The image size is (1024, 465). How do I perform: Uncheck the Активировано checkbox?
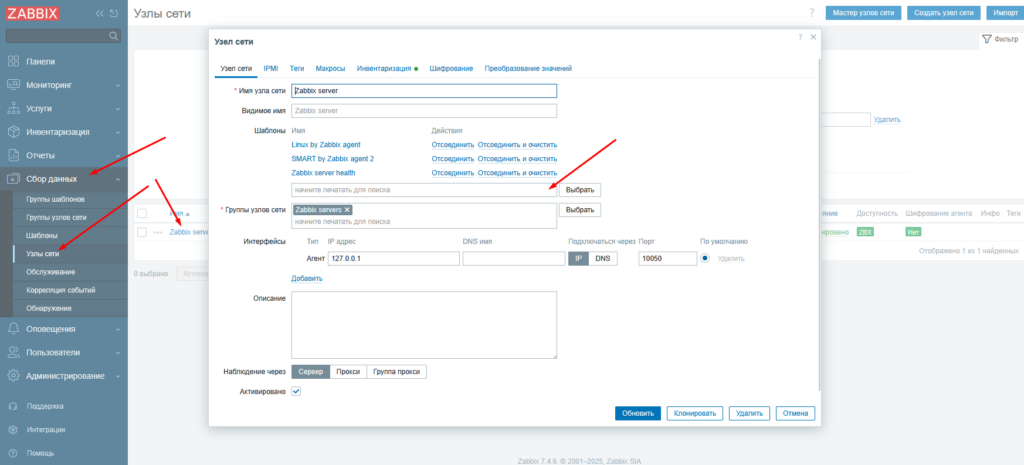pyautogui.click(x=296, y=391)
